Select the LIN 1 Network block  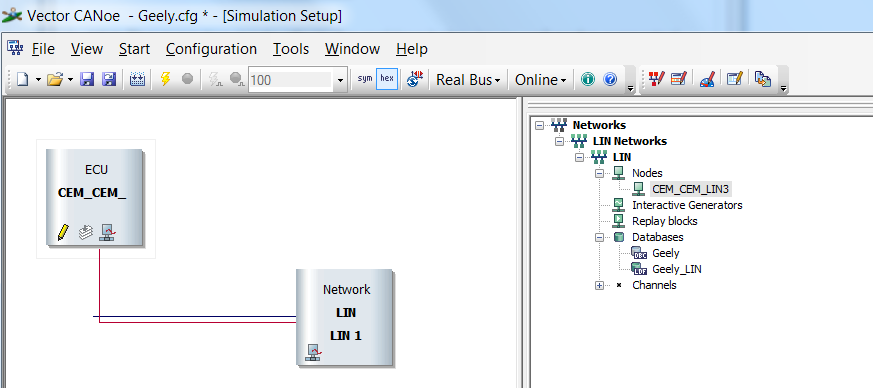344,317
